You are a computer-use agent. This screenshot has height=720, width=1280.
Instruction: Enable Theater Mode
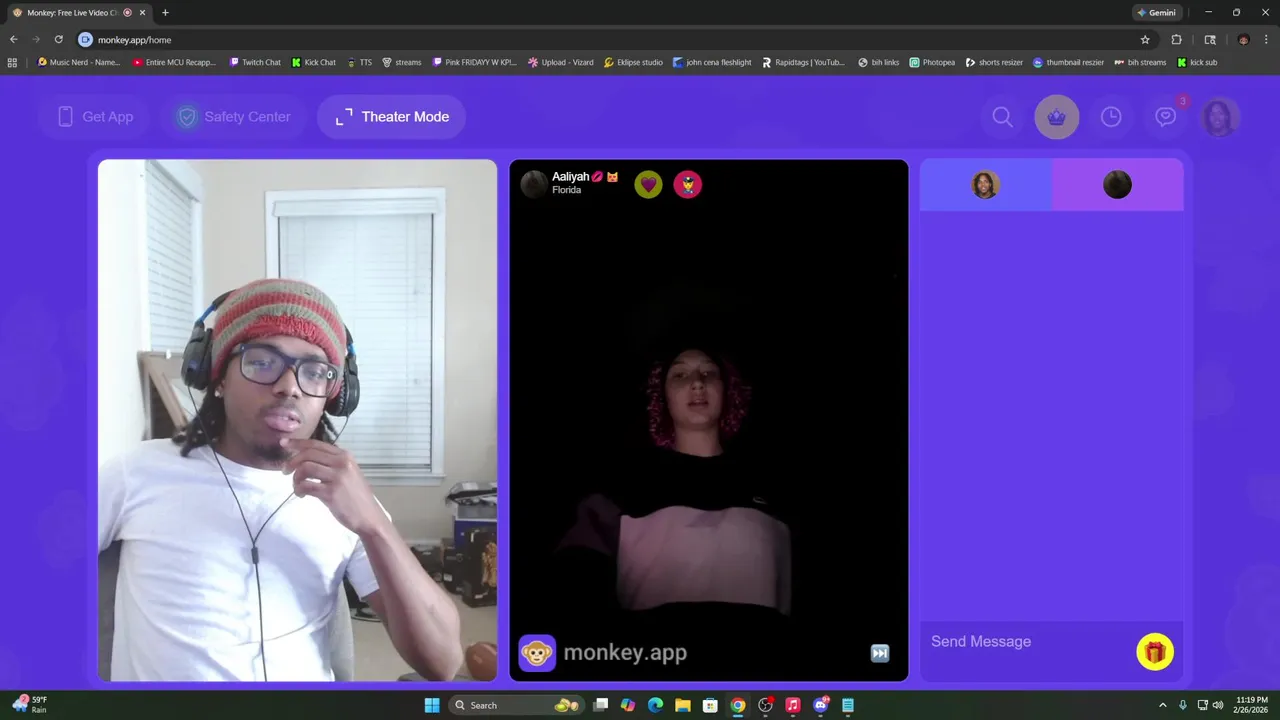coord(392,117)
